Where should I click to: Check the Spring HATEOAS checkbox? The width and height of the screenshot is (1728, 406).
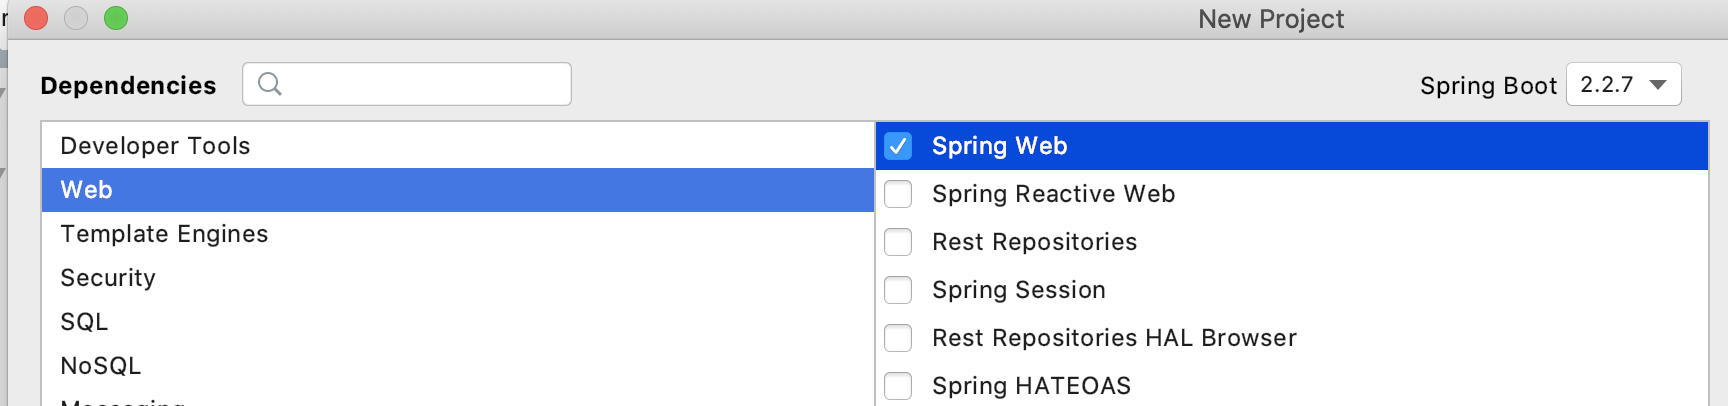[x=898, y=386]
